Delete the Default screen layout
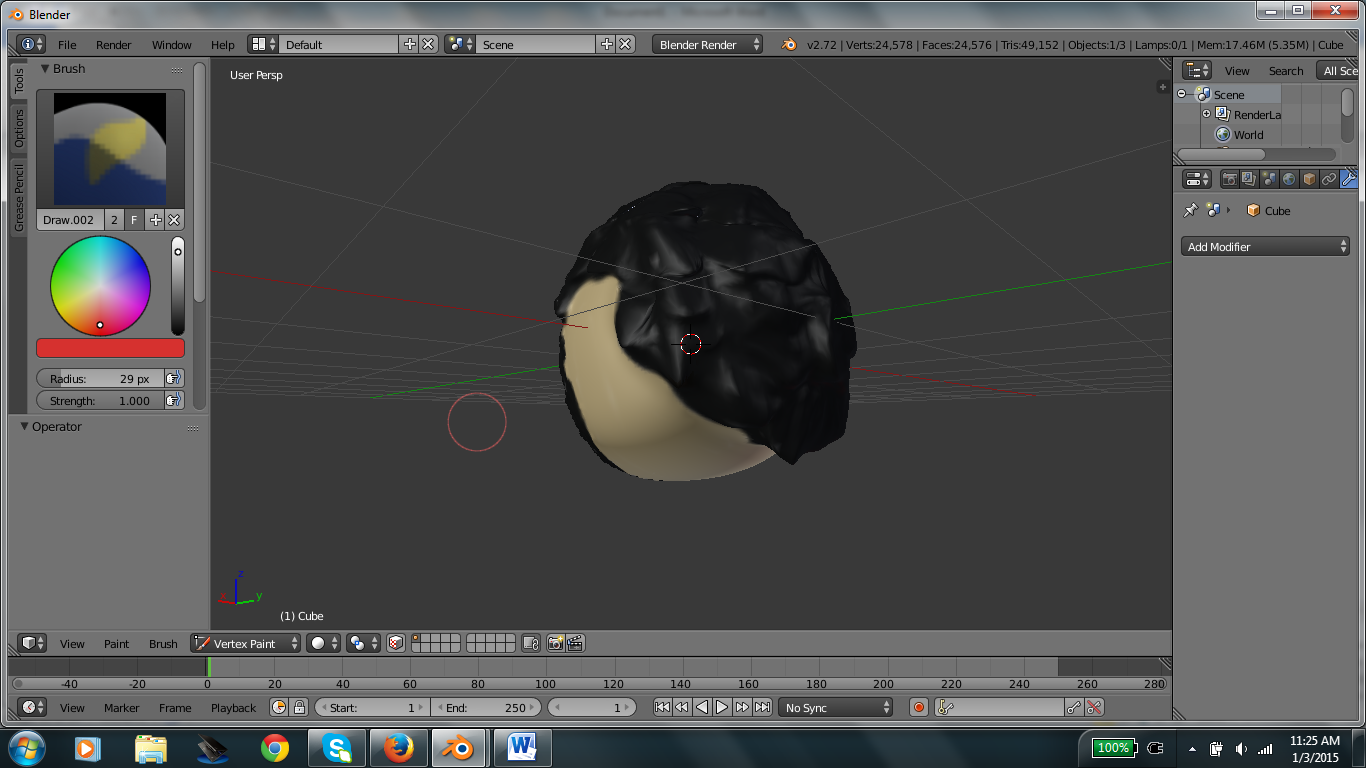 [x=428, y=44]
